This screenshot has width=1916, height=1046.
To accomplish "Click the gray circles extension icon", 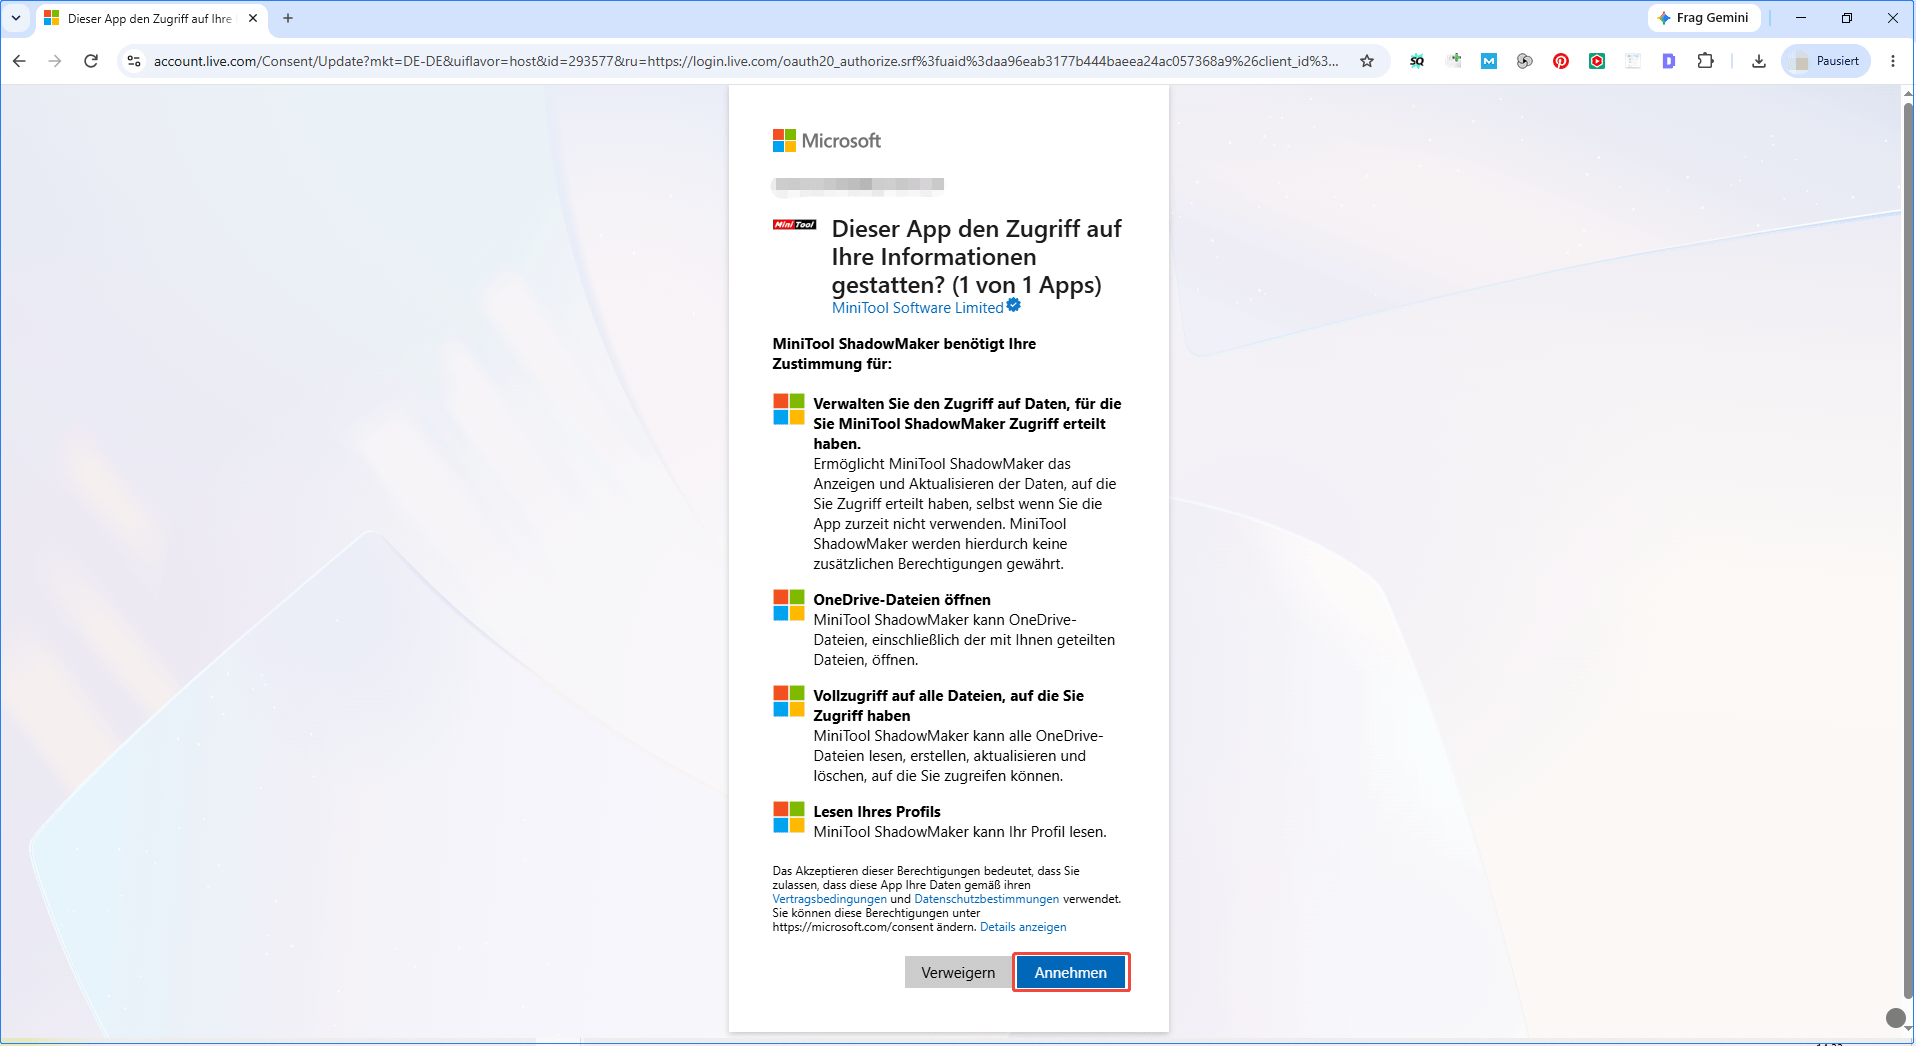I will (1525, 61).
